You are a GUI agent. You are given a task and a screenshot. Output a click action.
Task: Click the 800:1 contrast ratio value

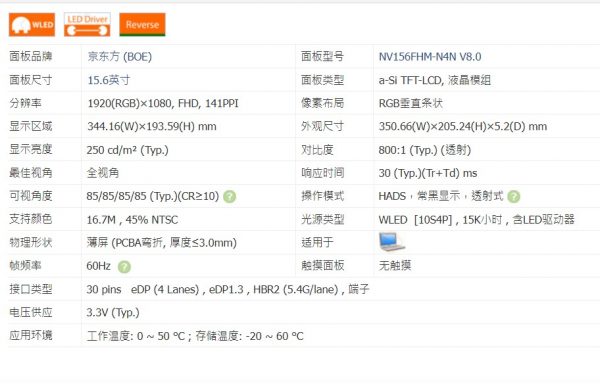click(425, 150)
